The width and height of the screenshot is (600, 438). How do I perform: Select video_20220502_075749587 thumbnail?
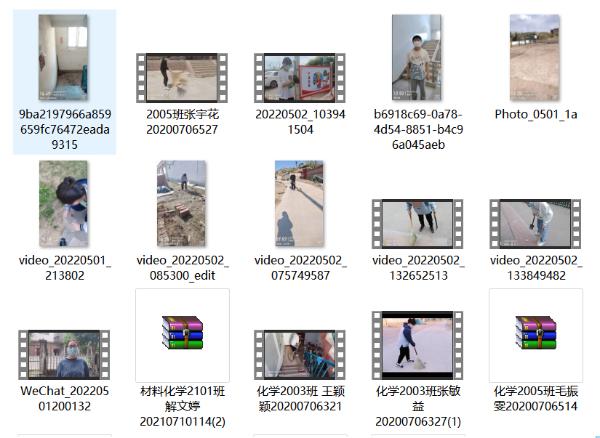299,204
